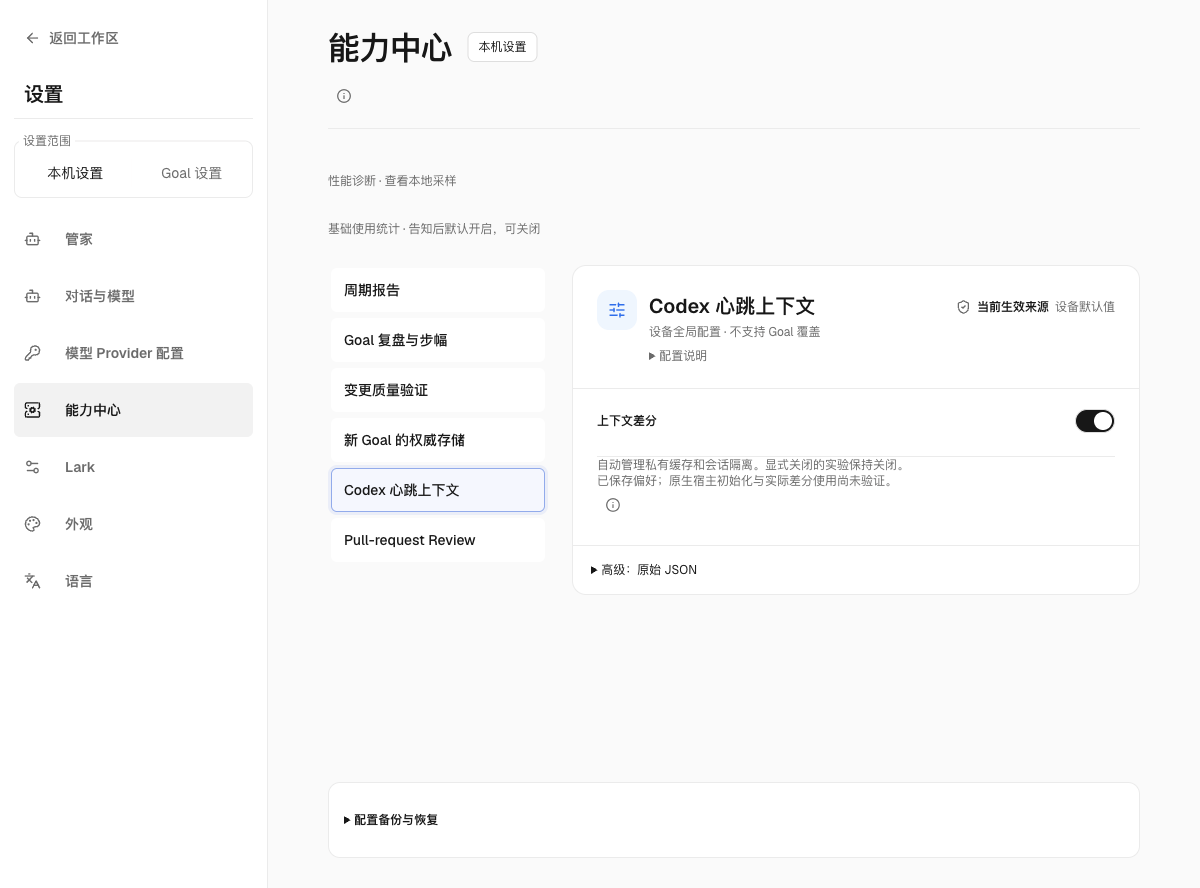Select Pull-request Review item

click(x=438, y=540)
